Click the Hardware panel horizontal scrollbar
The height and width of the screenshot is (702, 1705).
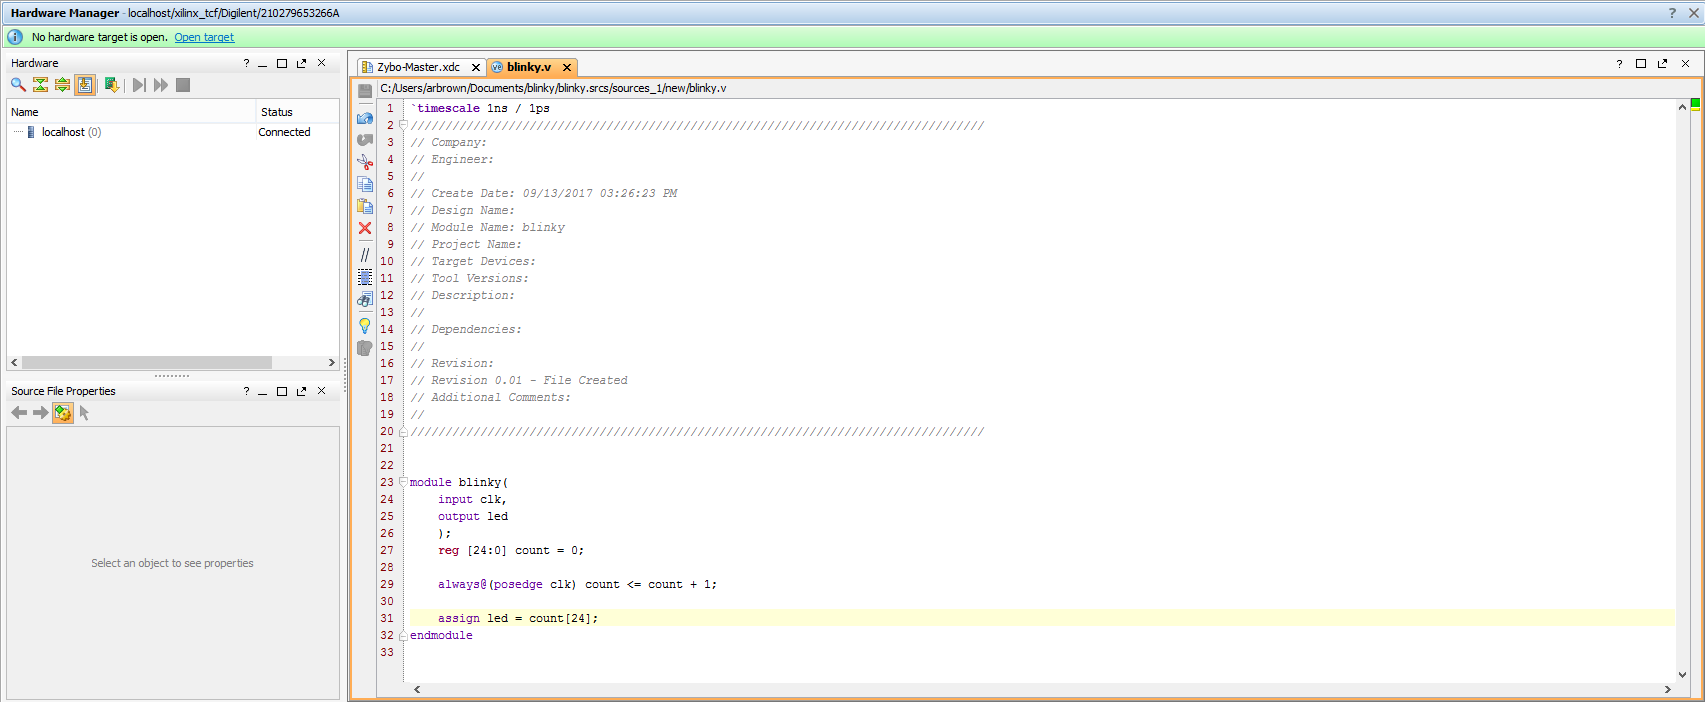(x=147, y=362)
